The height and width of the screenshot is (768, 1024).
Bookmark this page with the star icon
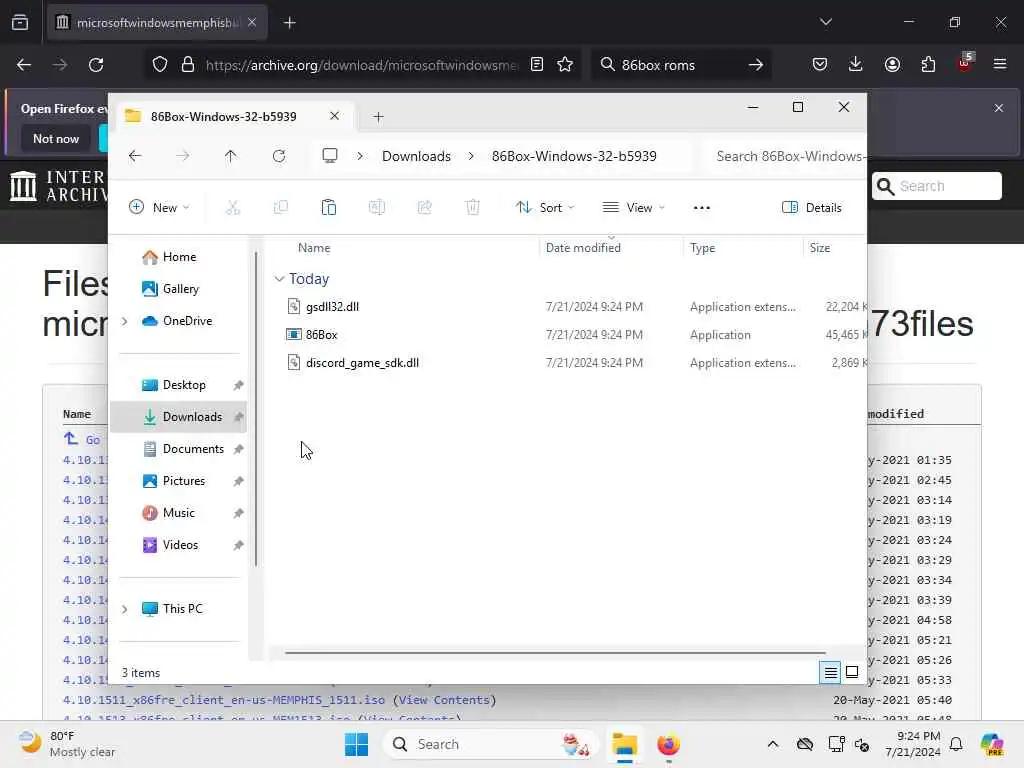coord(565,65)
